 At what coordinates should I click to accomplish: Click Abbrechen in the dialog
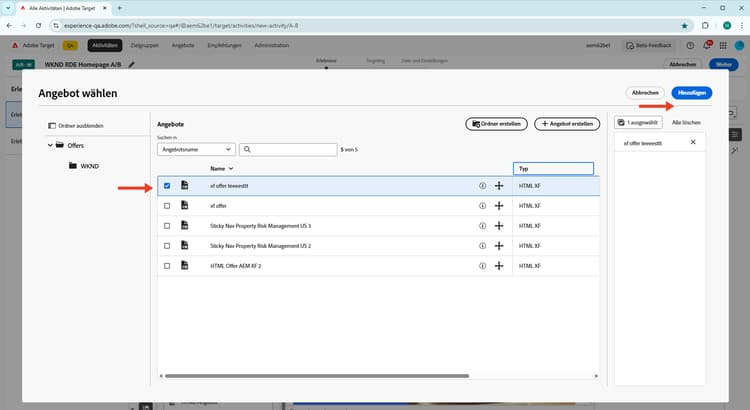click(645, 93)
